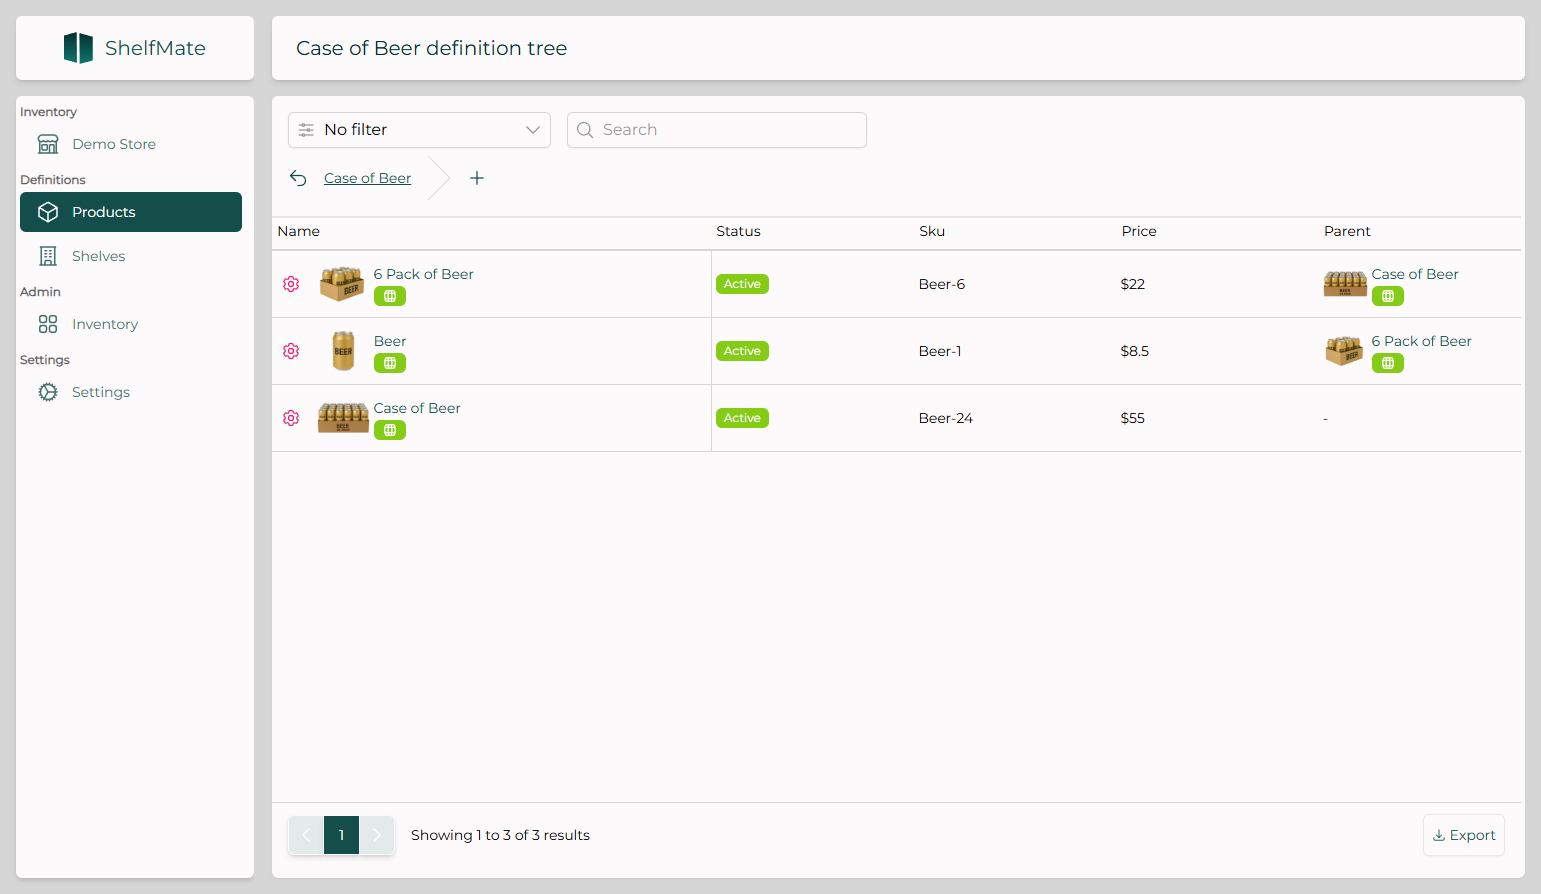This screenshot has height=894, width=1541.
Task: Click the plus icon to add a definition
Action: [477, 178]
